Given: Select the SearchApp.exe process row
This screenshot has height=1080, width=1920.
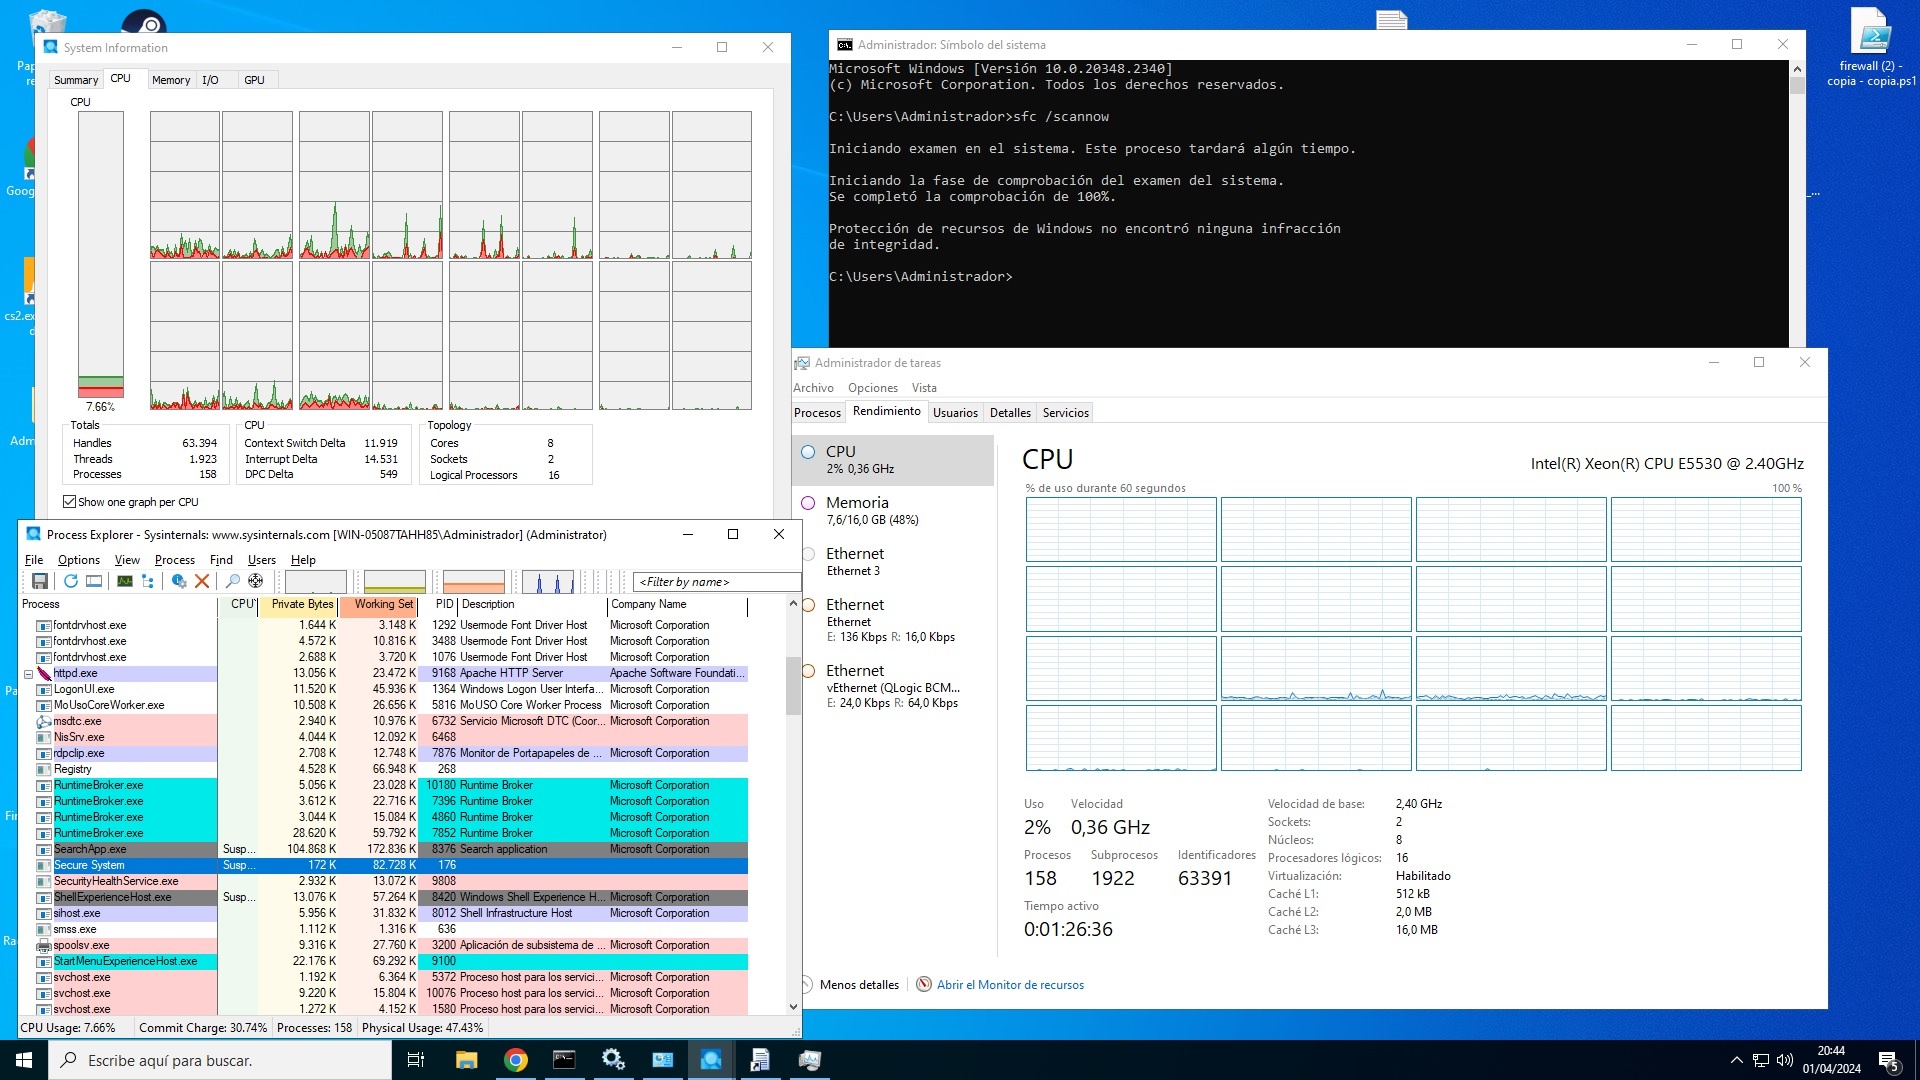Looking at the screenshot, I should coord(383,849).
